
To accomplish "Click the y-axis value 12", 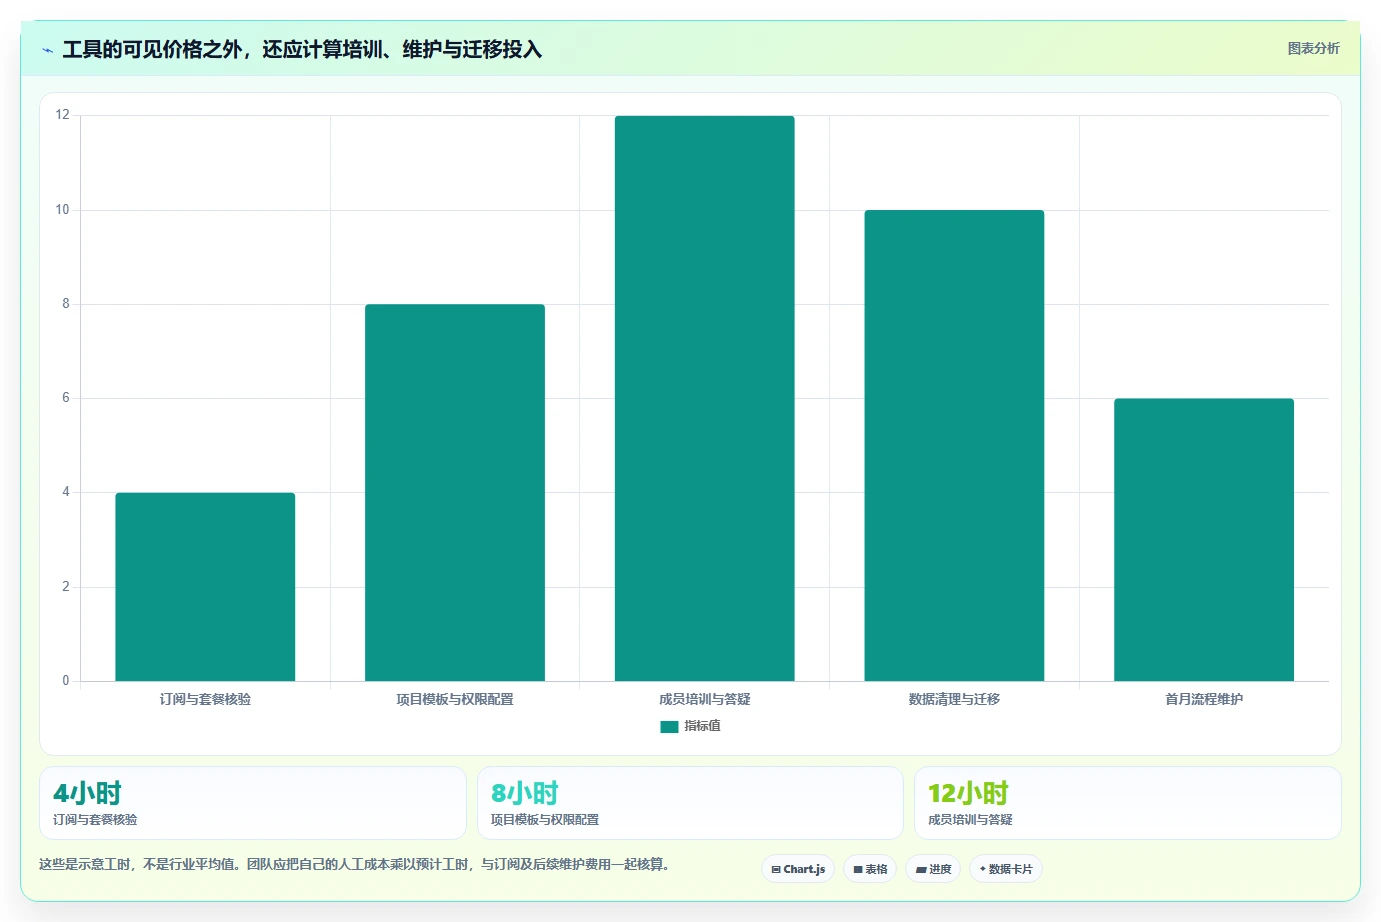I will pyautogui.click(x=63, y=115).
